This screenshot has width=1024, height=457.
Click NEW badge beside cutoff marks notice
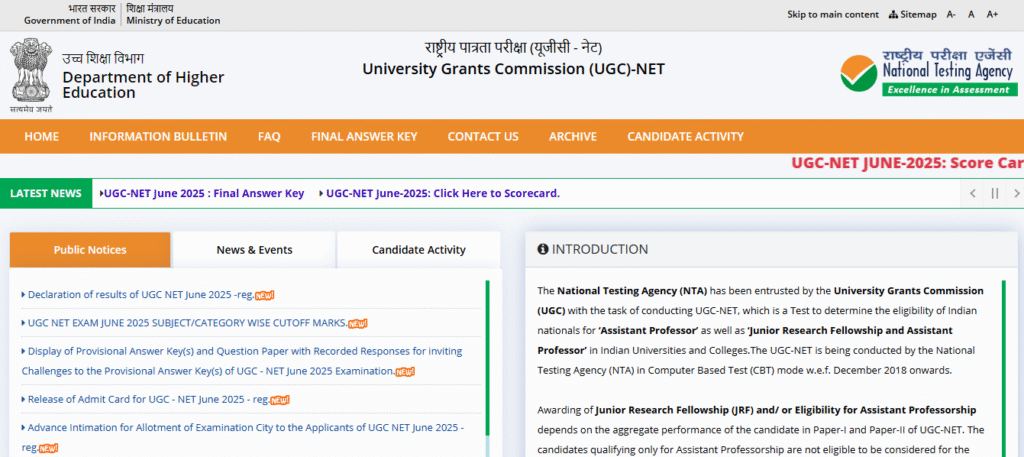click(x=358, y=323)
